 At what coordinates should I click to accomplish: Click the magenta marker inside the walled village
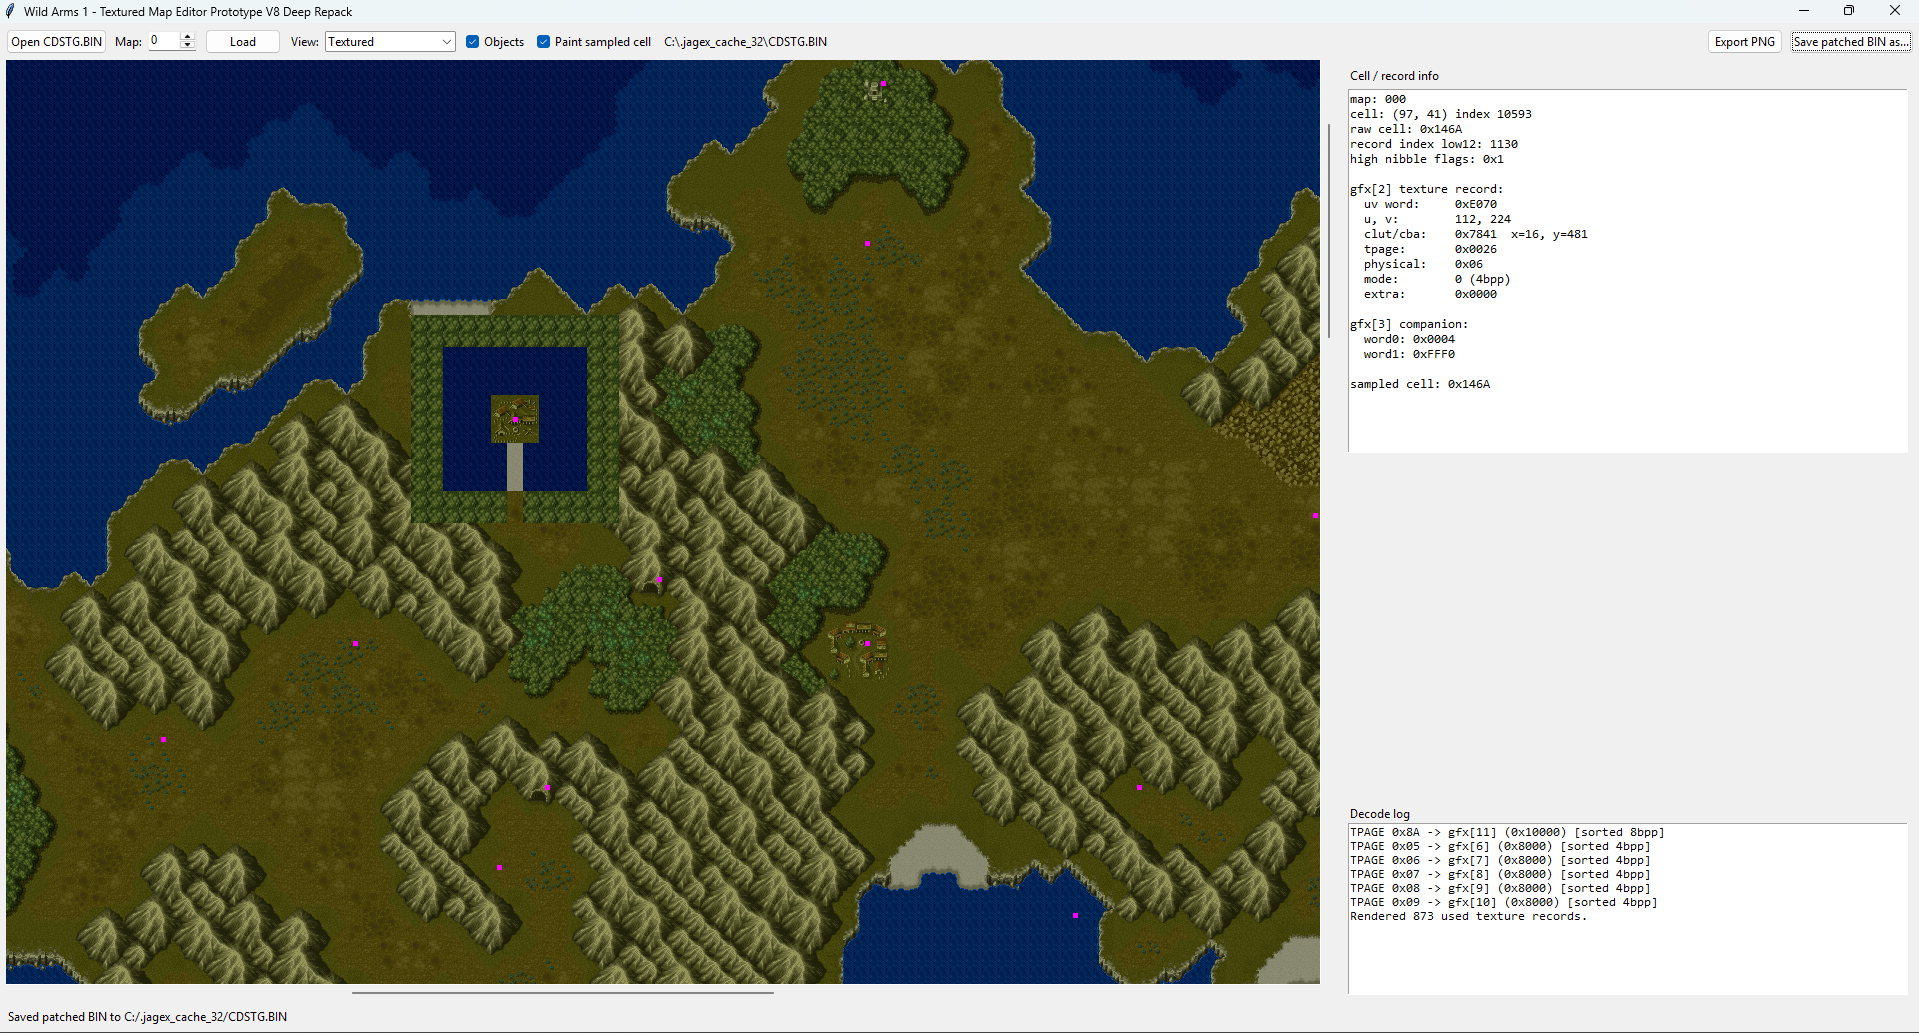pyautogui.click(x=867, y=644)
